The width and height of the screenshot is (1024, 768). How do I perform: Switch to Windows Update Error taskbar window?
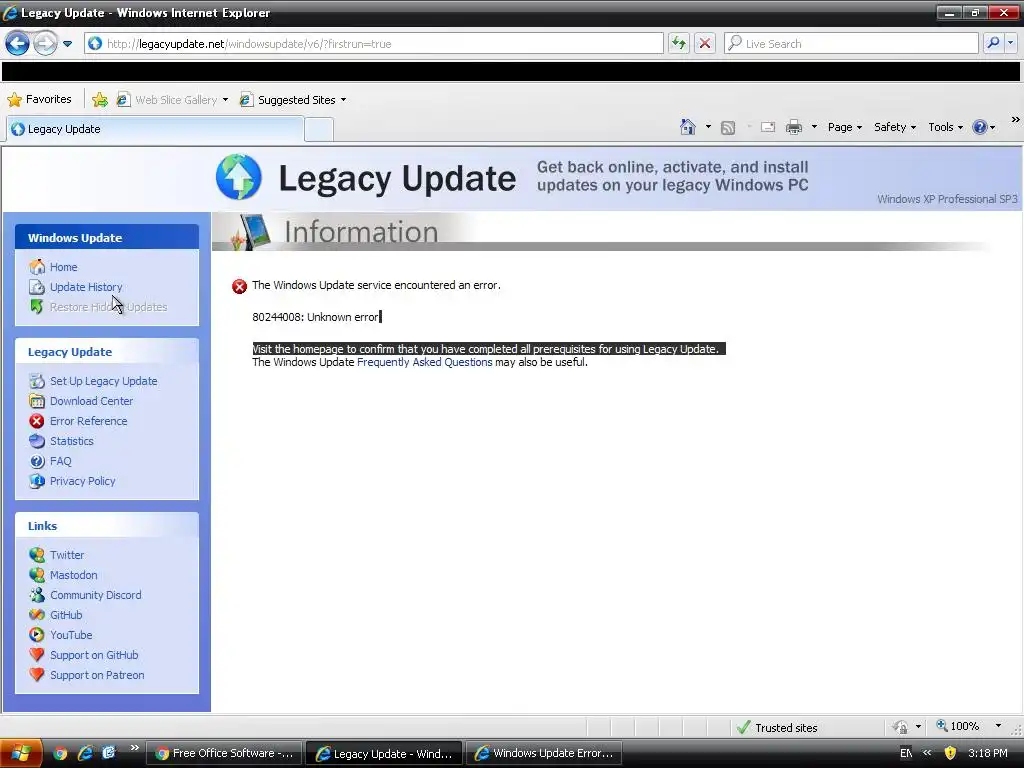tap(543, 753)
